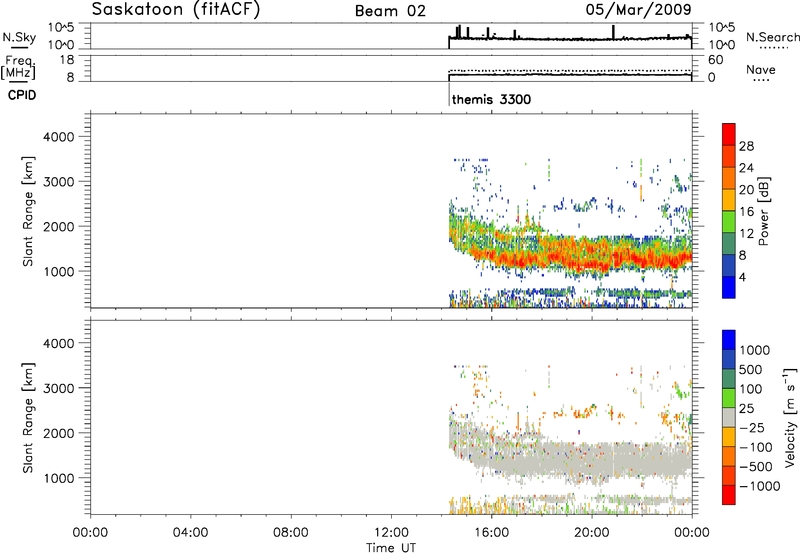The width and height of the screenshot is (800, 554).
Task: Click the '10^5' label on the left noise axis
Action: (x=61, y=28)
